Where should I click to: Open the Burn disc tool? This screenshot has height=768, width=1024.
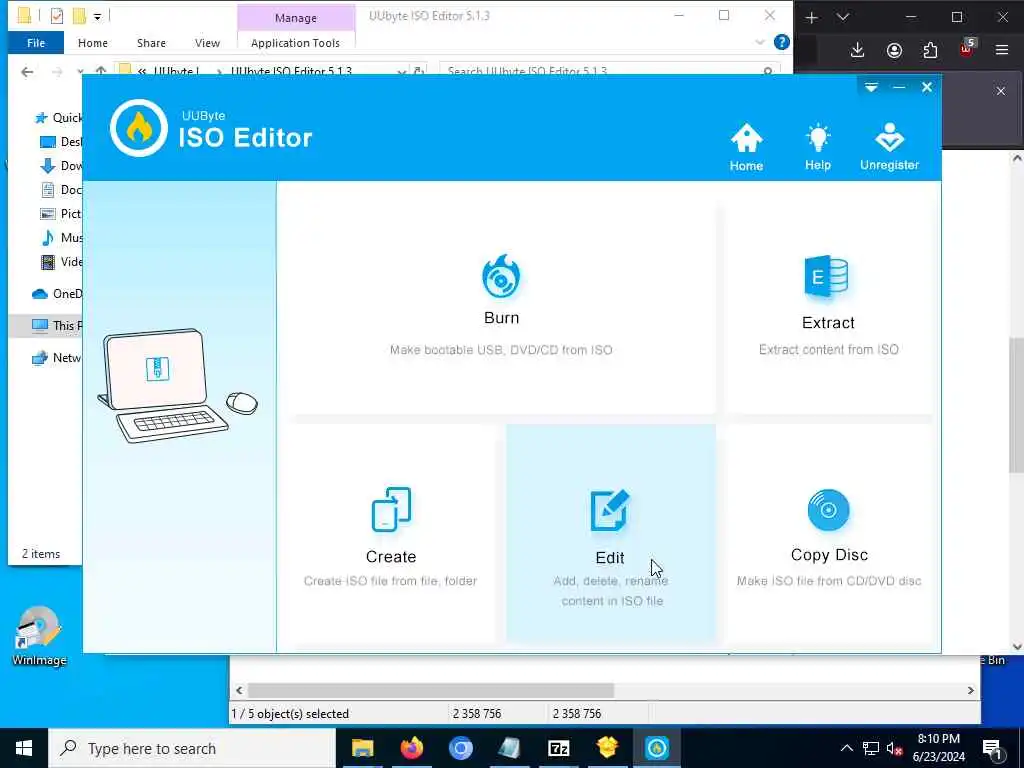point(502,306)
